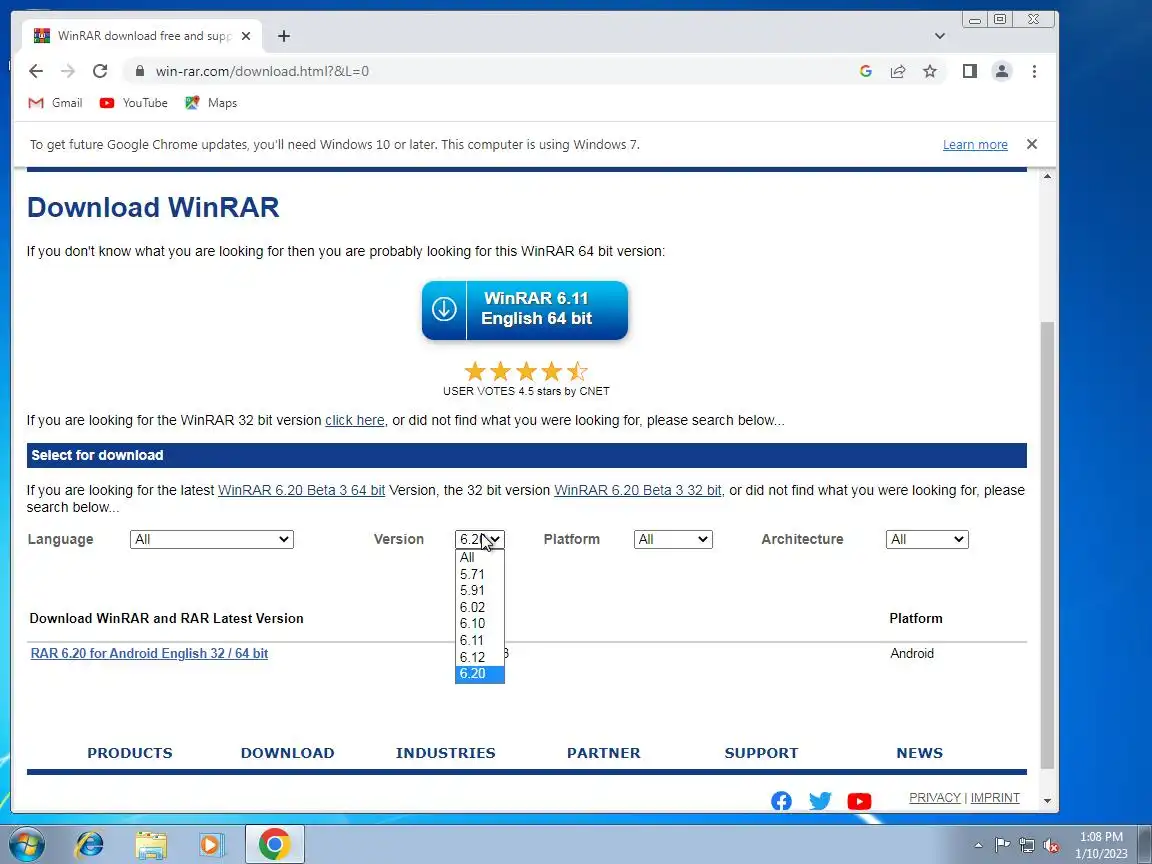Open the Language dropdown
This screenshot has height=864, width=1152.
pos(212,539)
